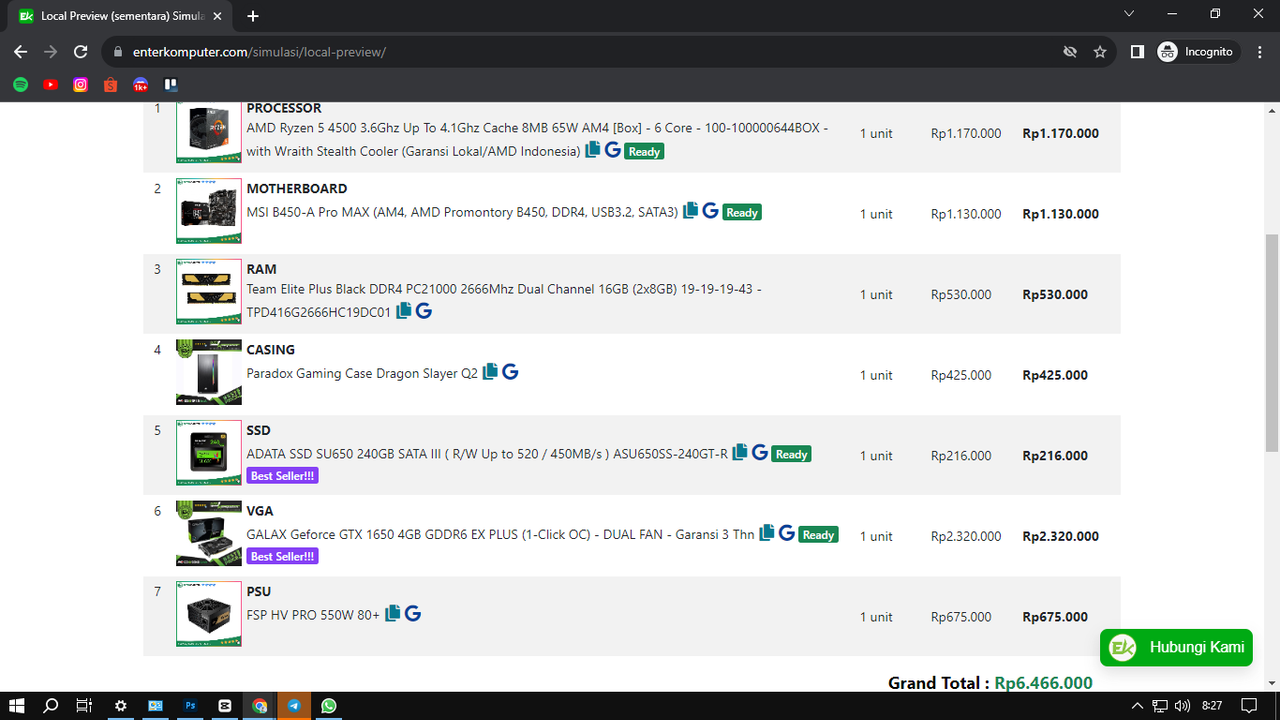Click Grand Total Rp6.466.000 amount

tap(1044, 683)
